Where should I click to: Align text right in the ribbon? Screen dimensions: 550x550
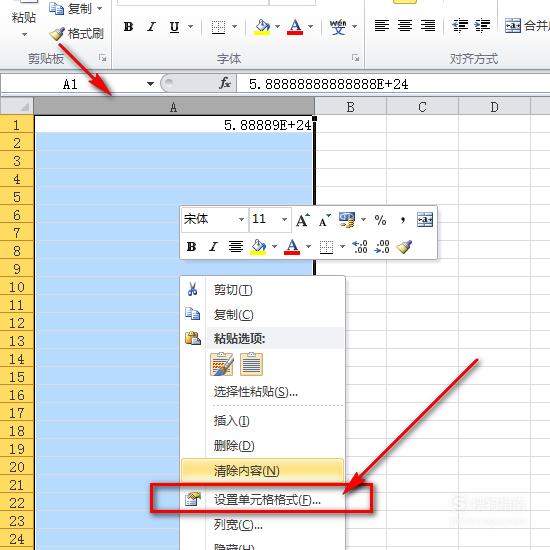[428, 25]
